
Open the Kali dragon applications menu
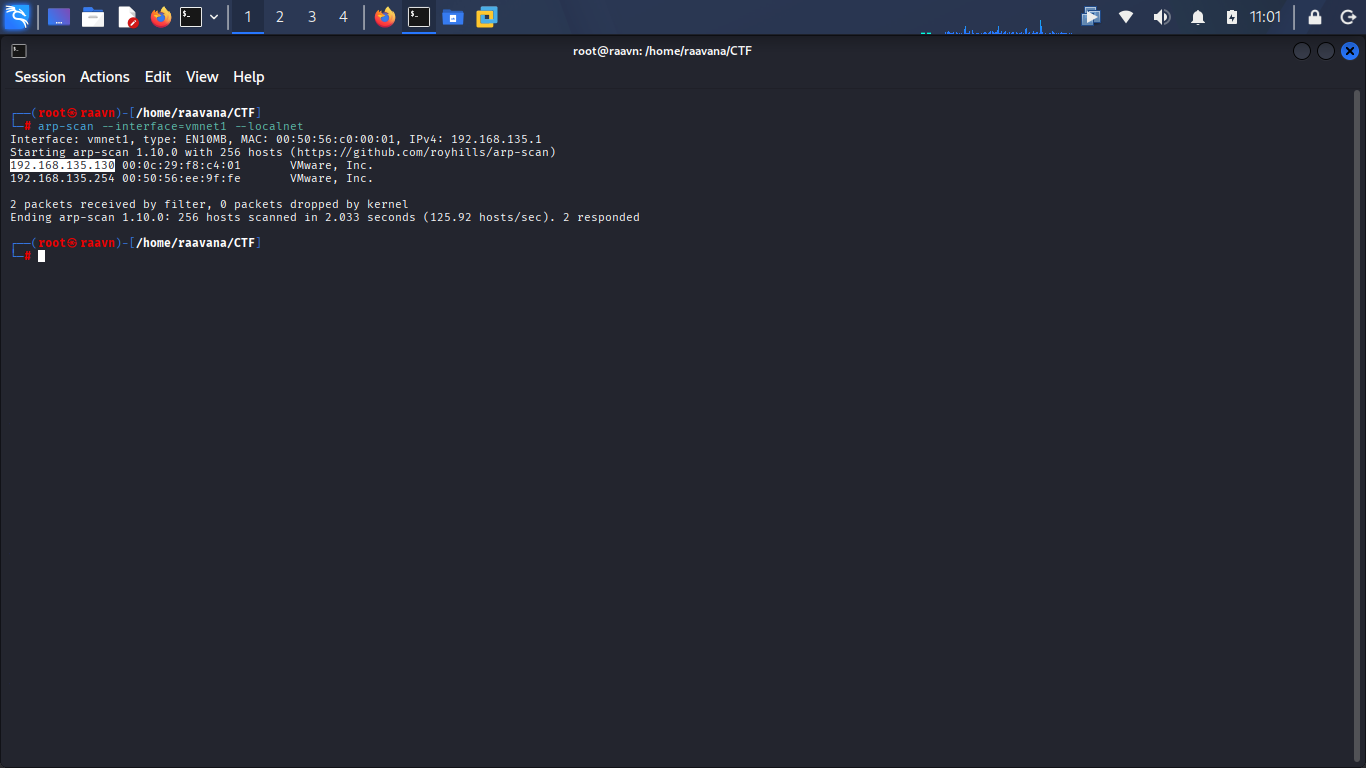(17, 17)
